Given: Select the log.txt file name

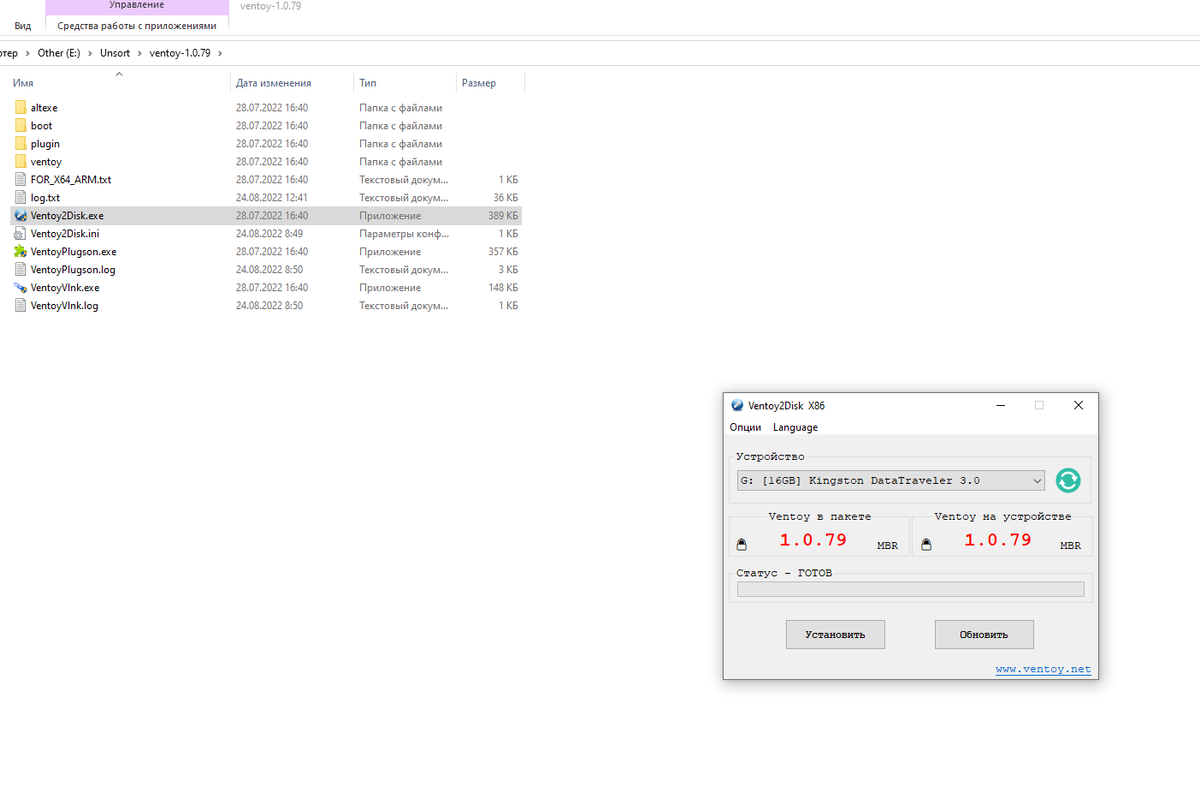Looking at the screenshot, I should click(45, 198).
